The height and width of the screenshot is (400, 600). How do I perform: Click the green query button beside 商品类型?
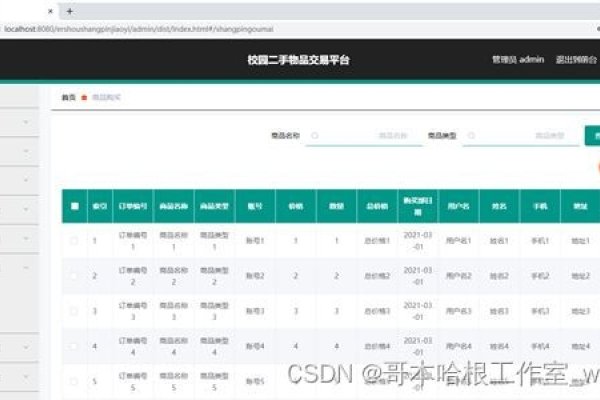[x=592, y=136]
